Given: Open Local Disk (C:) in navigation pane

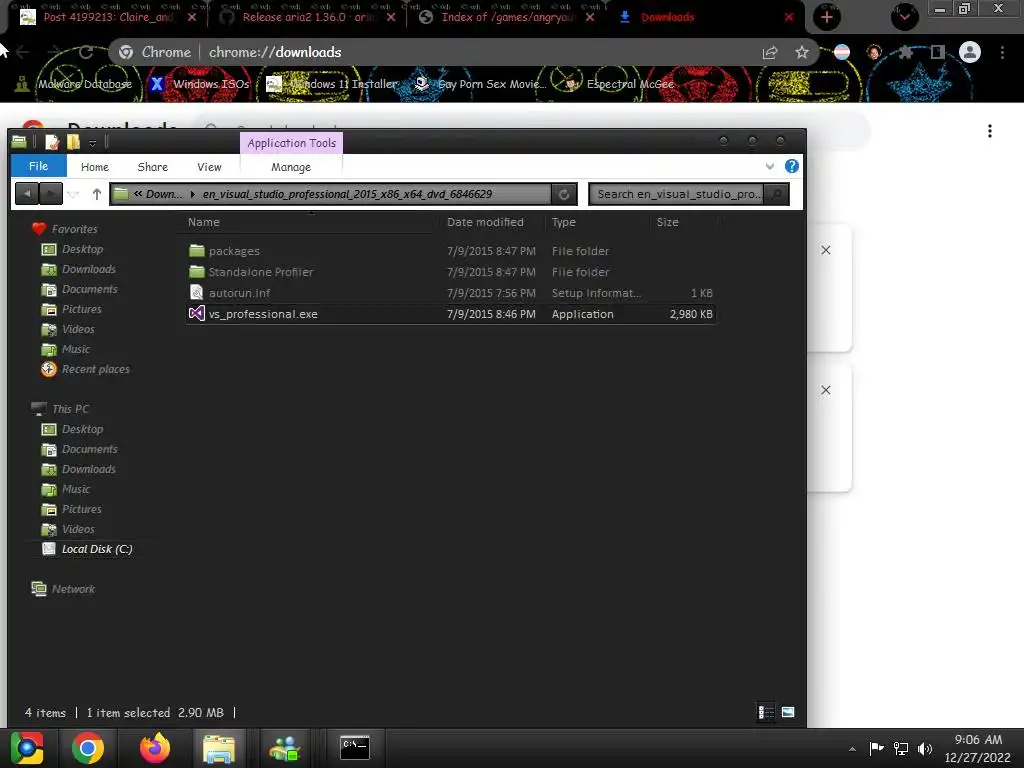Looking at the screenshot, I should [x=97, y=549].
